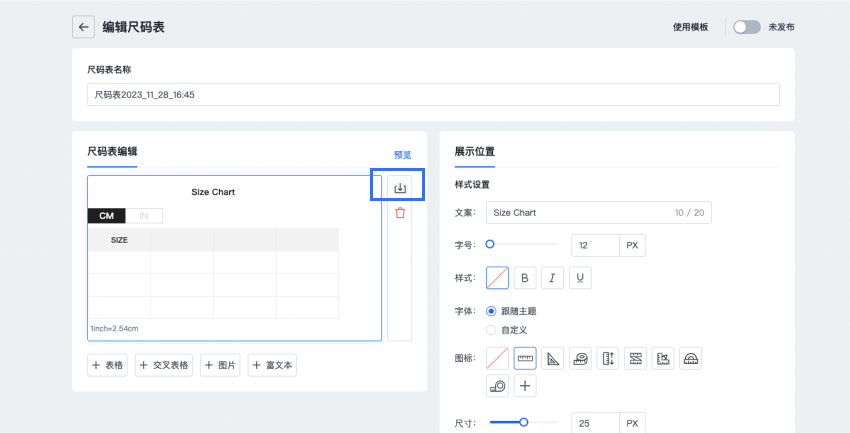
Task: Click the 使用模板 button
Action: [690, 27]
